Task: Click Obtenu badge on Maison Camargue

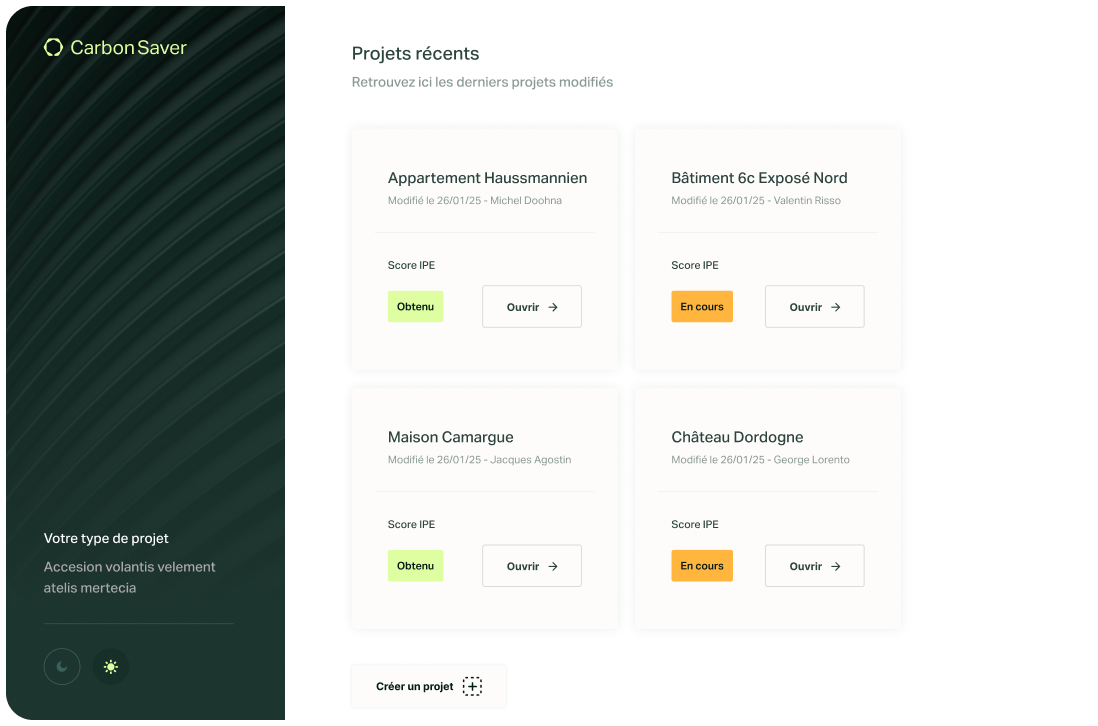Action: point(415,566)
